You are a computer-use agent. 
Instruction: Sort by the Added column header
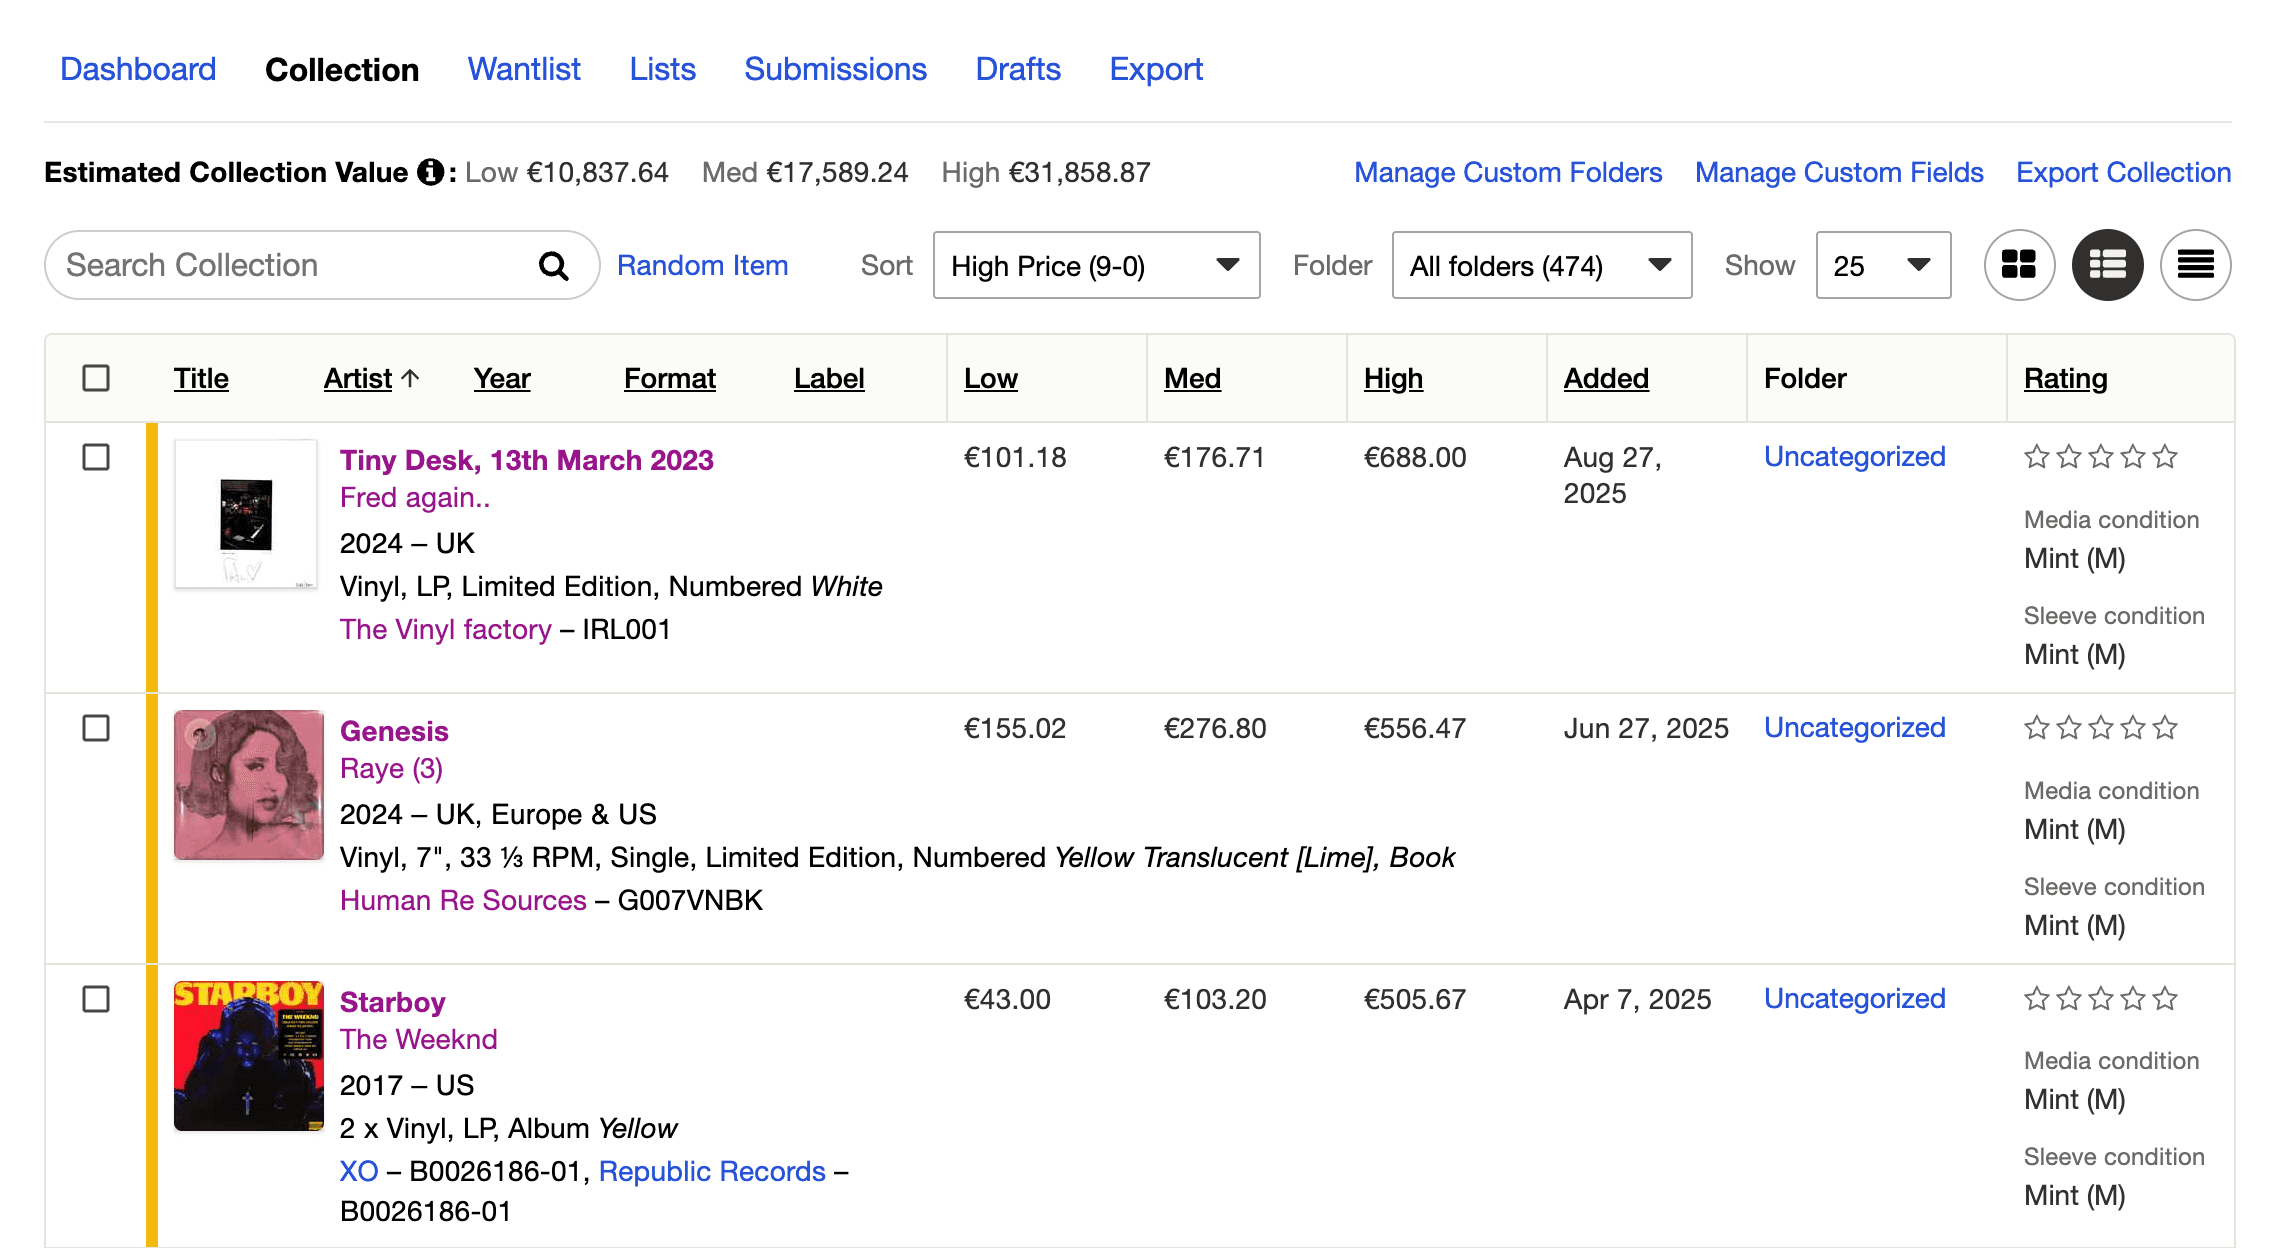click(1606, 378)
